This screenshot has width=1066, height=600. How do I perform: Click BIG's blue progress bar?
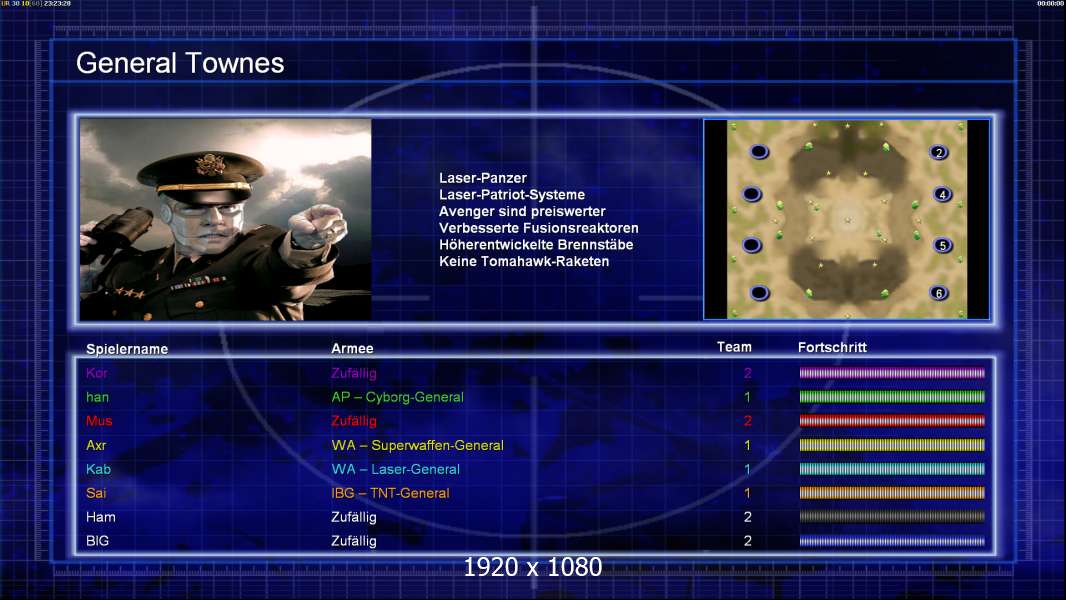click(892, 541)
